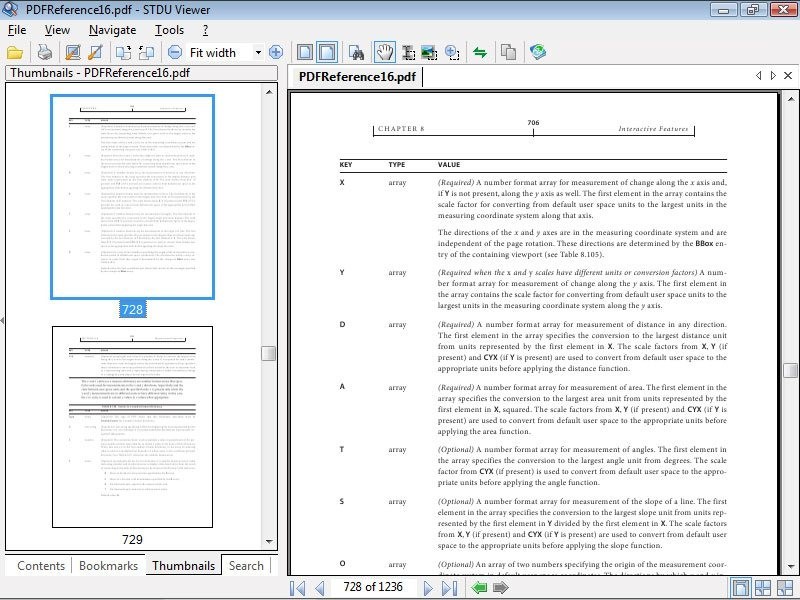This screenshot has width=800, height=600.
Task: Toggle single page layout in toolbar
Action: point(305,52)
